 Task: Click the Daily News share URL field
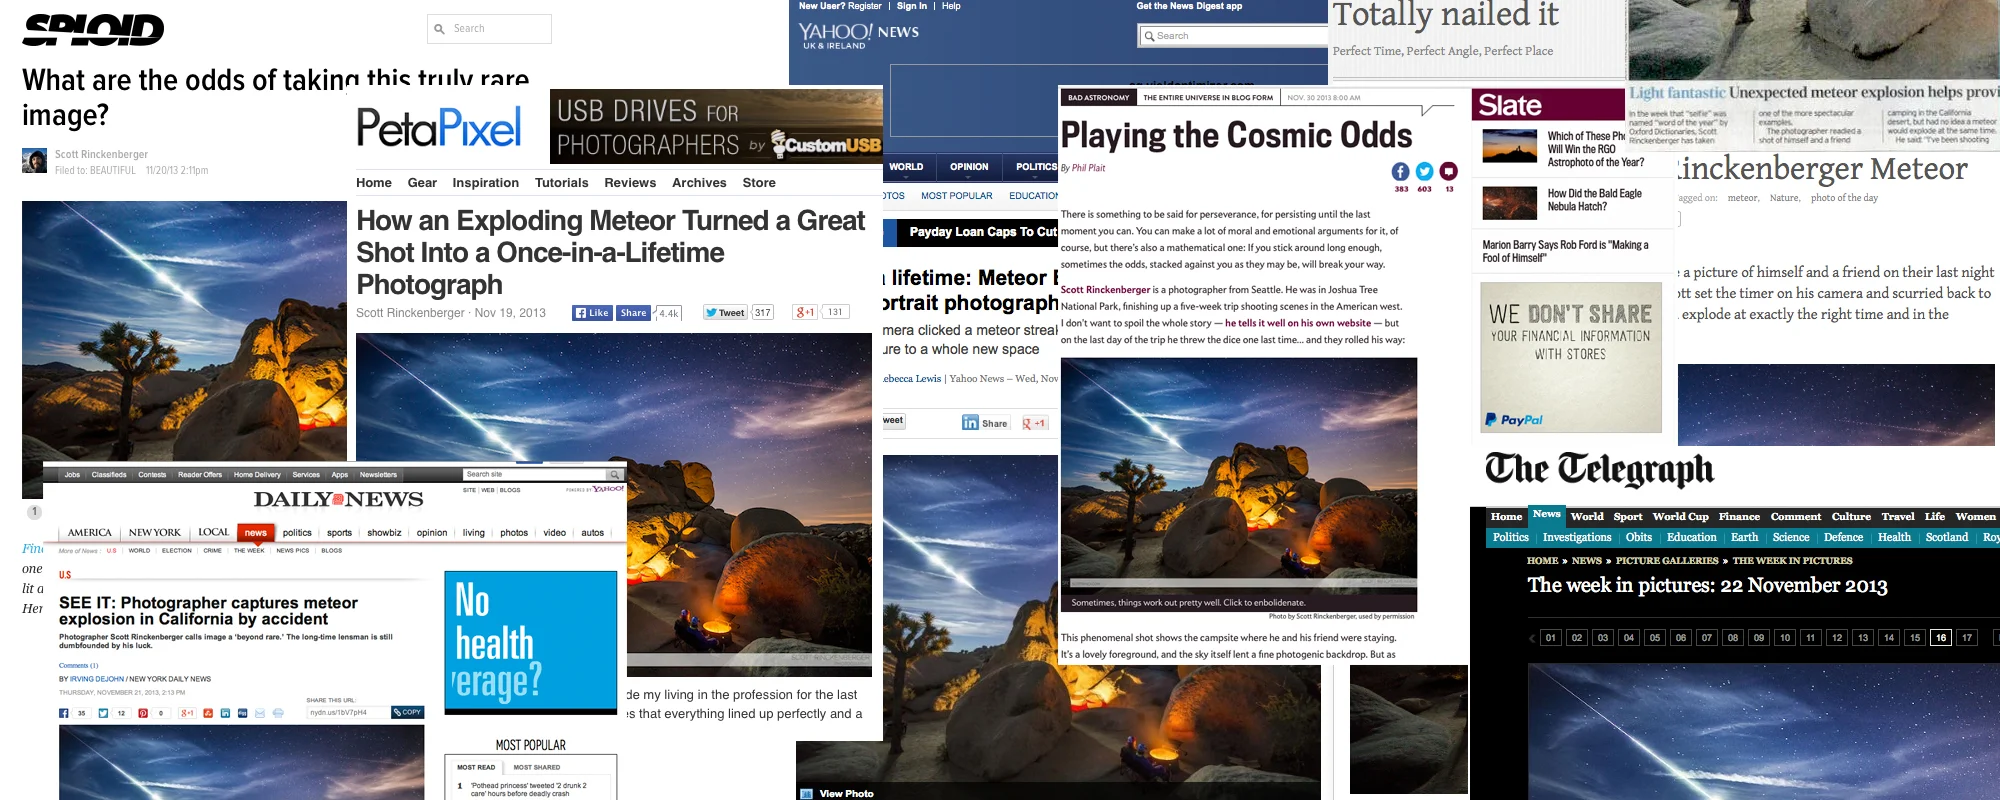click(347, 712)
